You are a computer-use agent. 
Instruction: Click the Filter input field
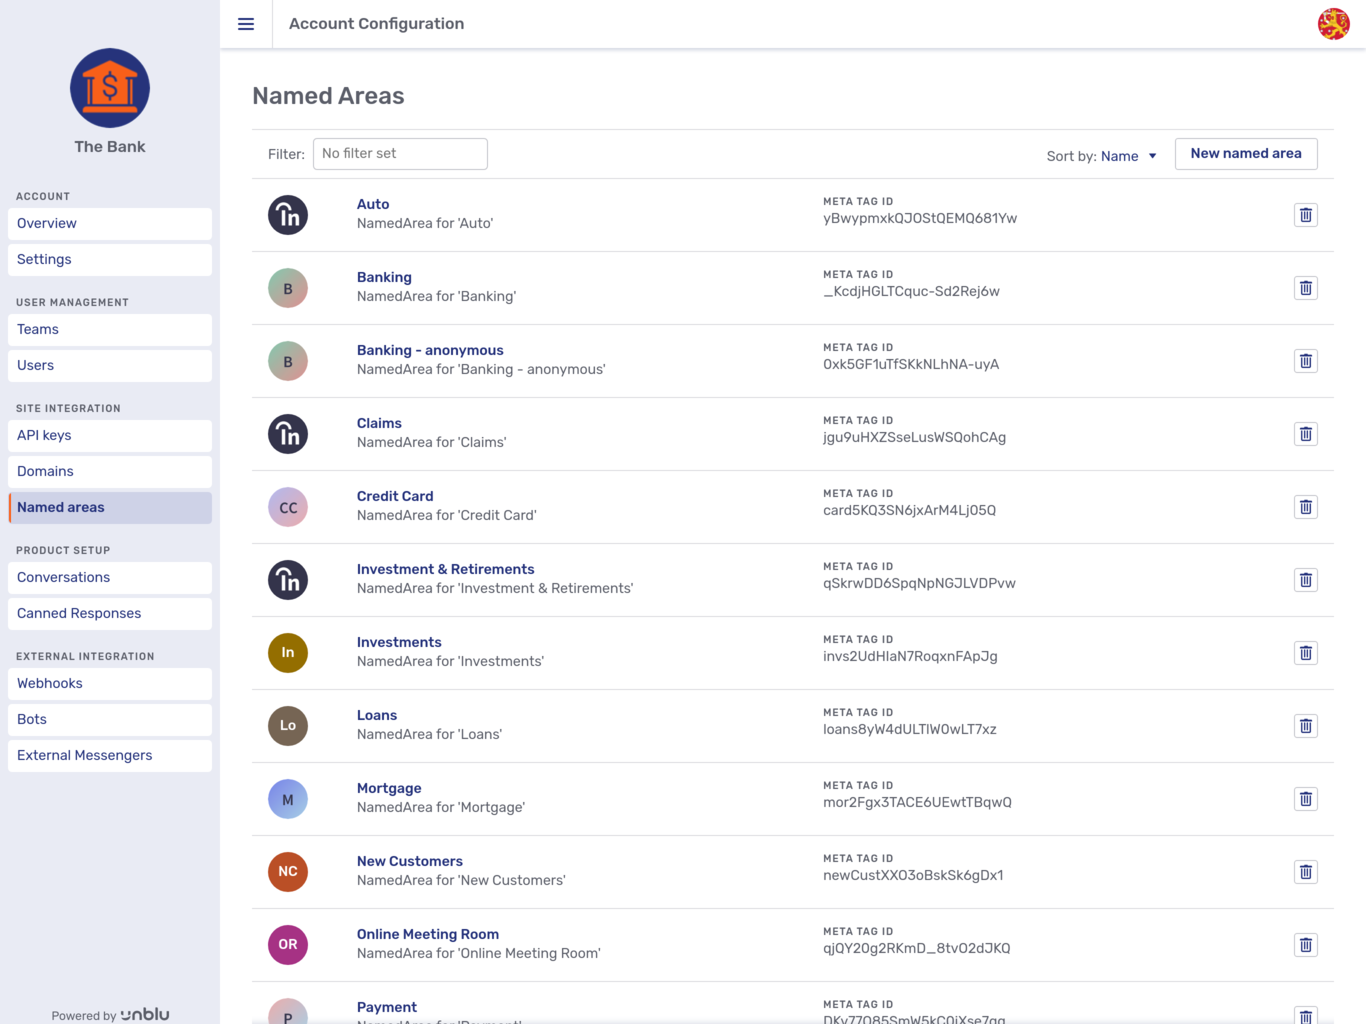tap(400, 154)
